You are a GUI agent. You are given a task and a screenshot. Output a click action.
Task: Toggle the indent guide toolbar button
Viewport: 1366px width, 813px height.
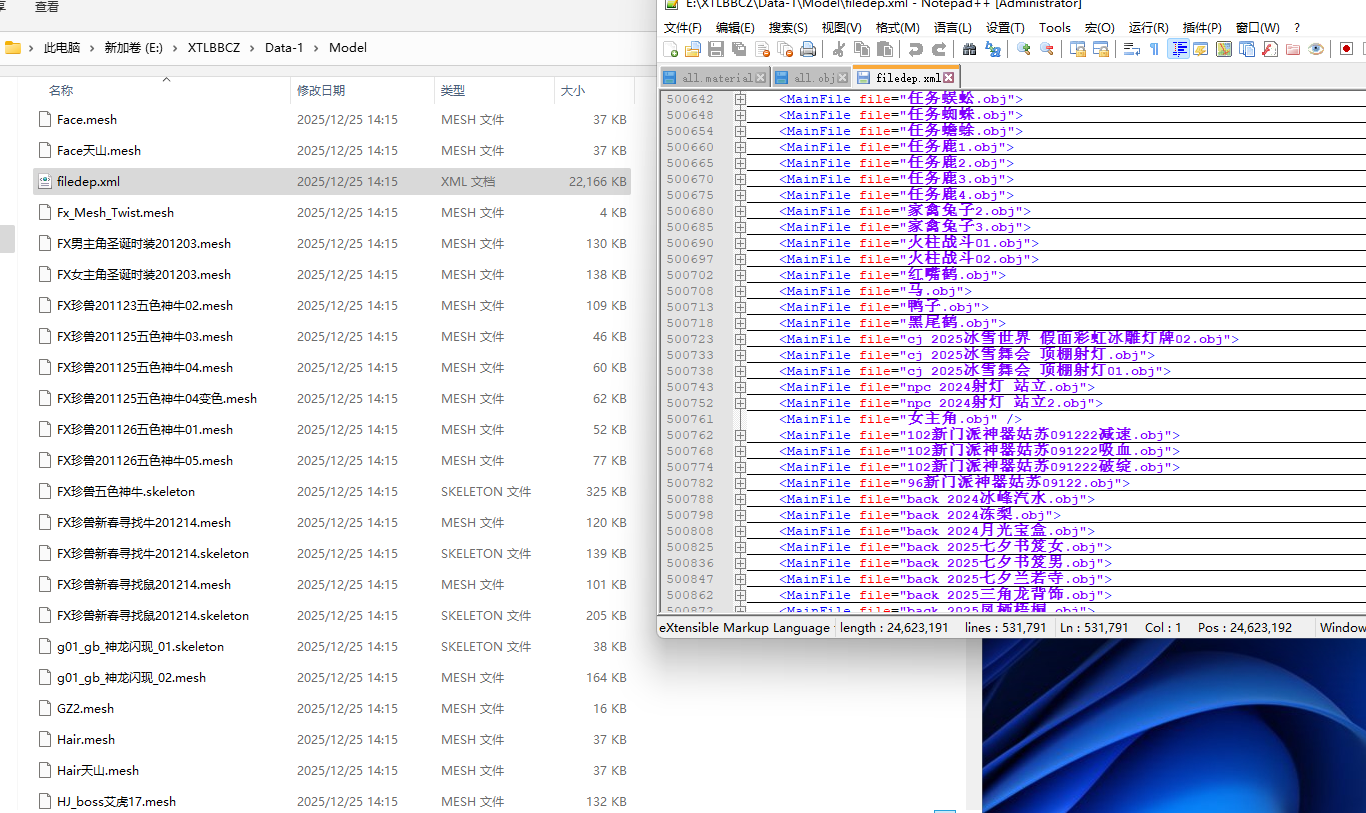point(1178,49)
